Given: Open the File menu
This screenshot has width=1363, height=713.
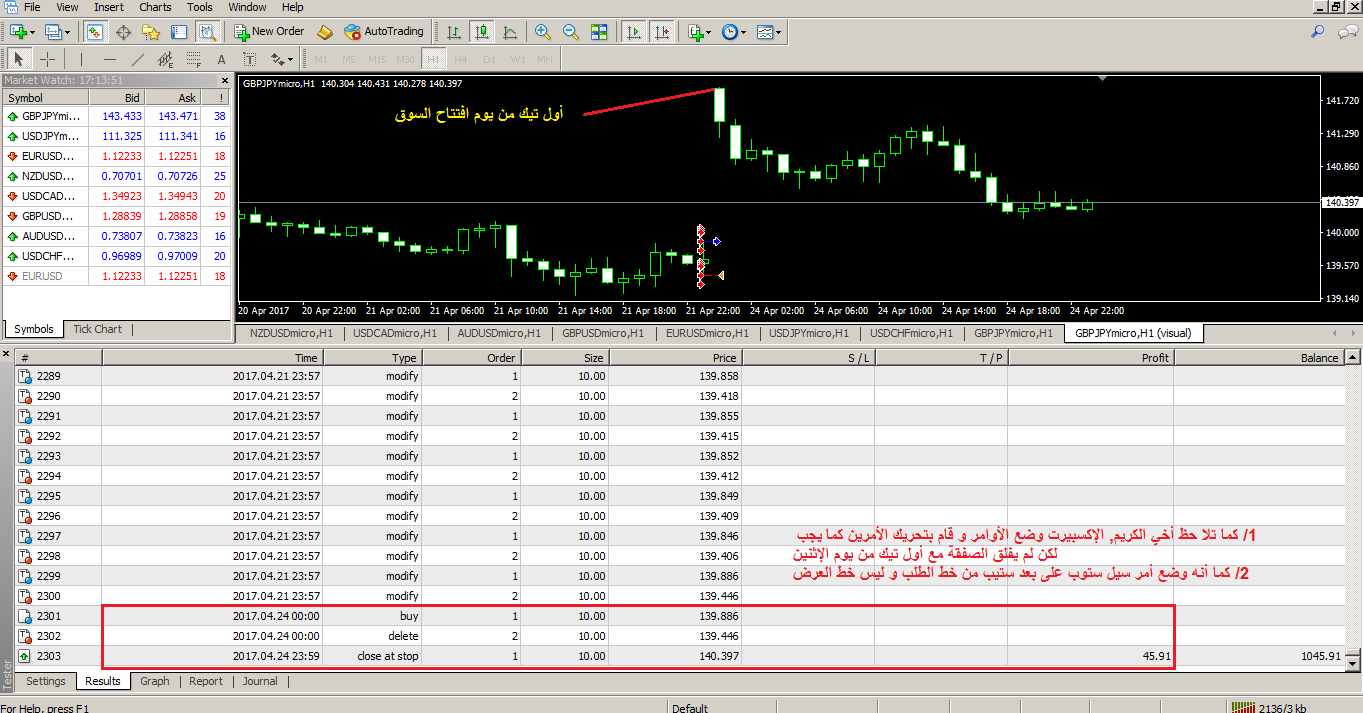Looking at the screenshot, I should point(32,7).
